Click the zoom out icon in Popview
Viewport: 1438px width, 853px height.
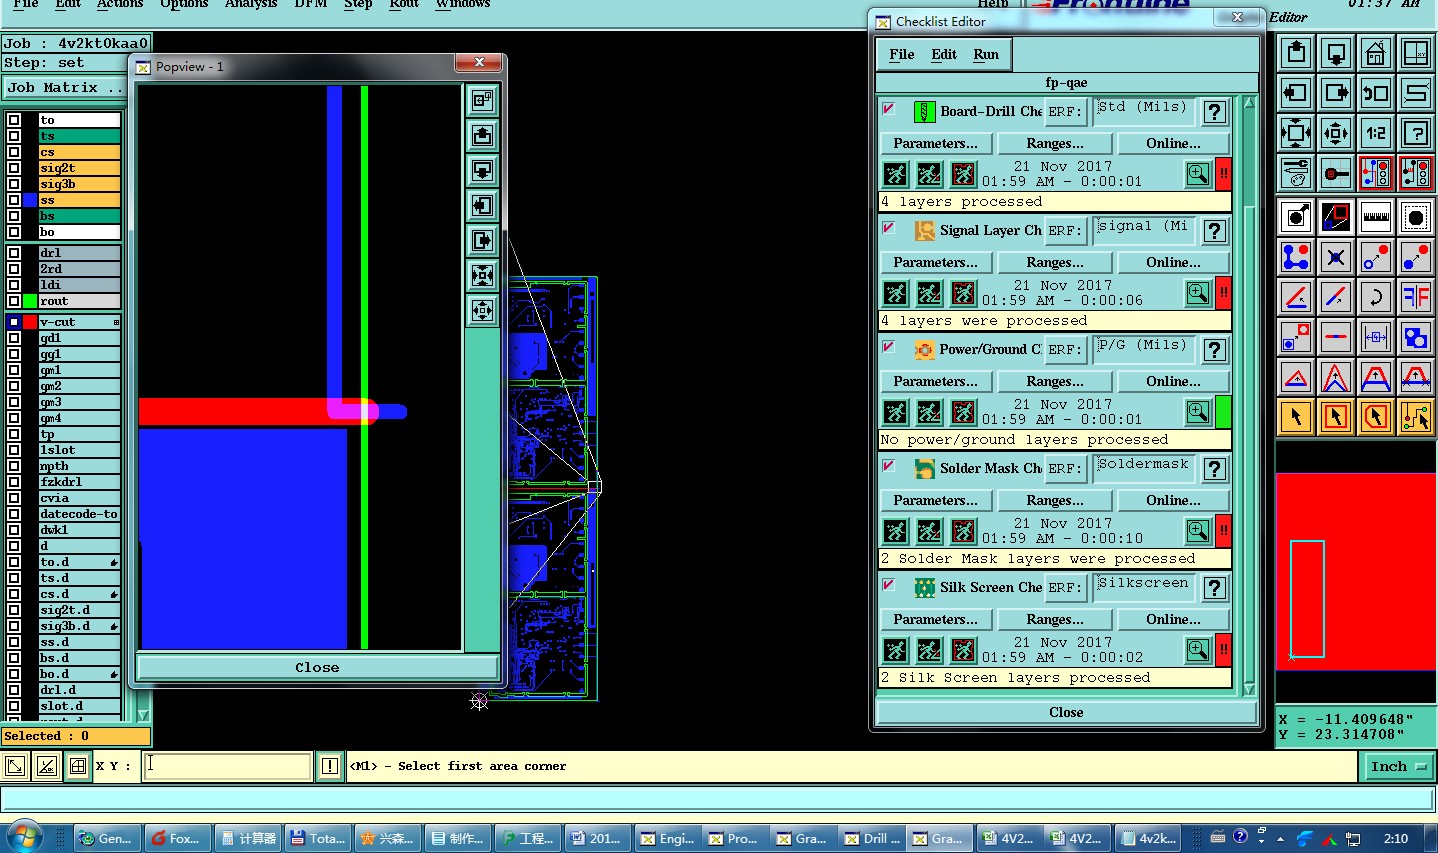coord(482,311)
